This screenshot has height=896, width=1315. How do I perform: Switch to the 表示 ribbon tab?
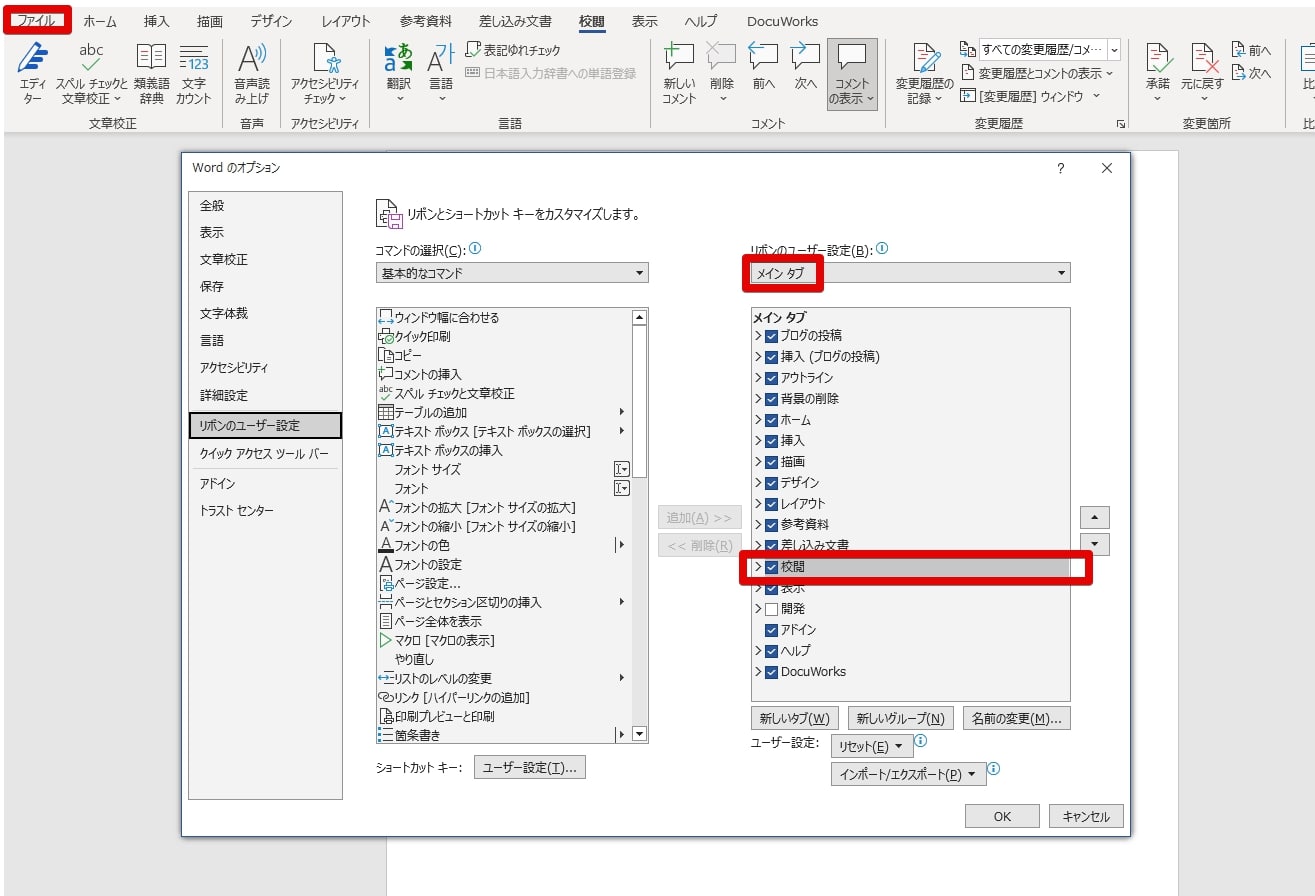[x=643, y=20]
